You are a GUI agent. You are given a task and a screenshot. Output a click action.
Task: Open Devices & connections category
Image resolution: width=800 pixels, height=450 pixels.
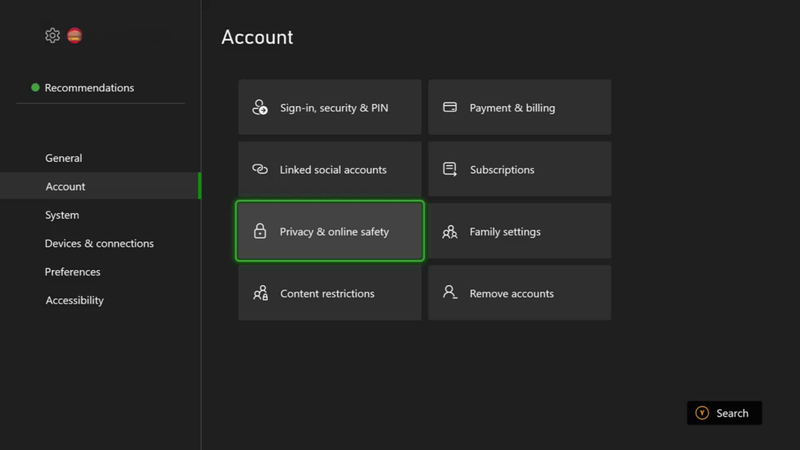100,243
